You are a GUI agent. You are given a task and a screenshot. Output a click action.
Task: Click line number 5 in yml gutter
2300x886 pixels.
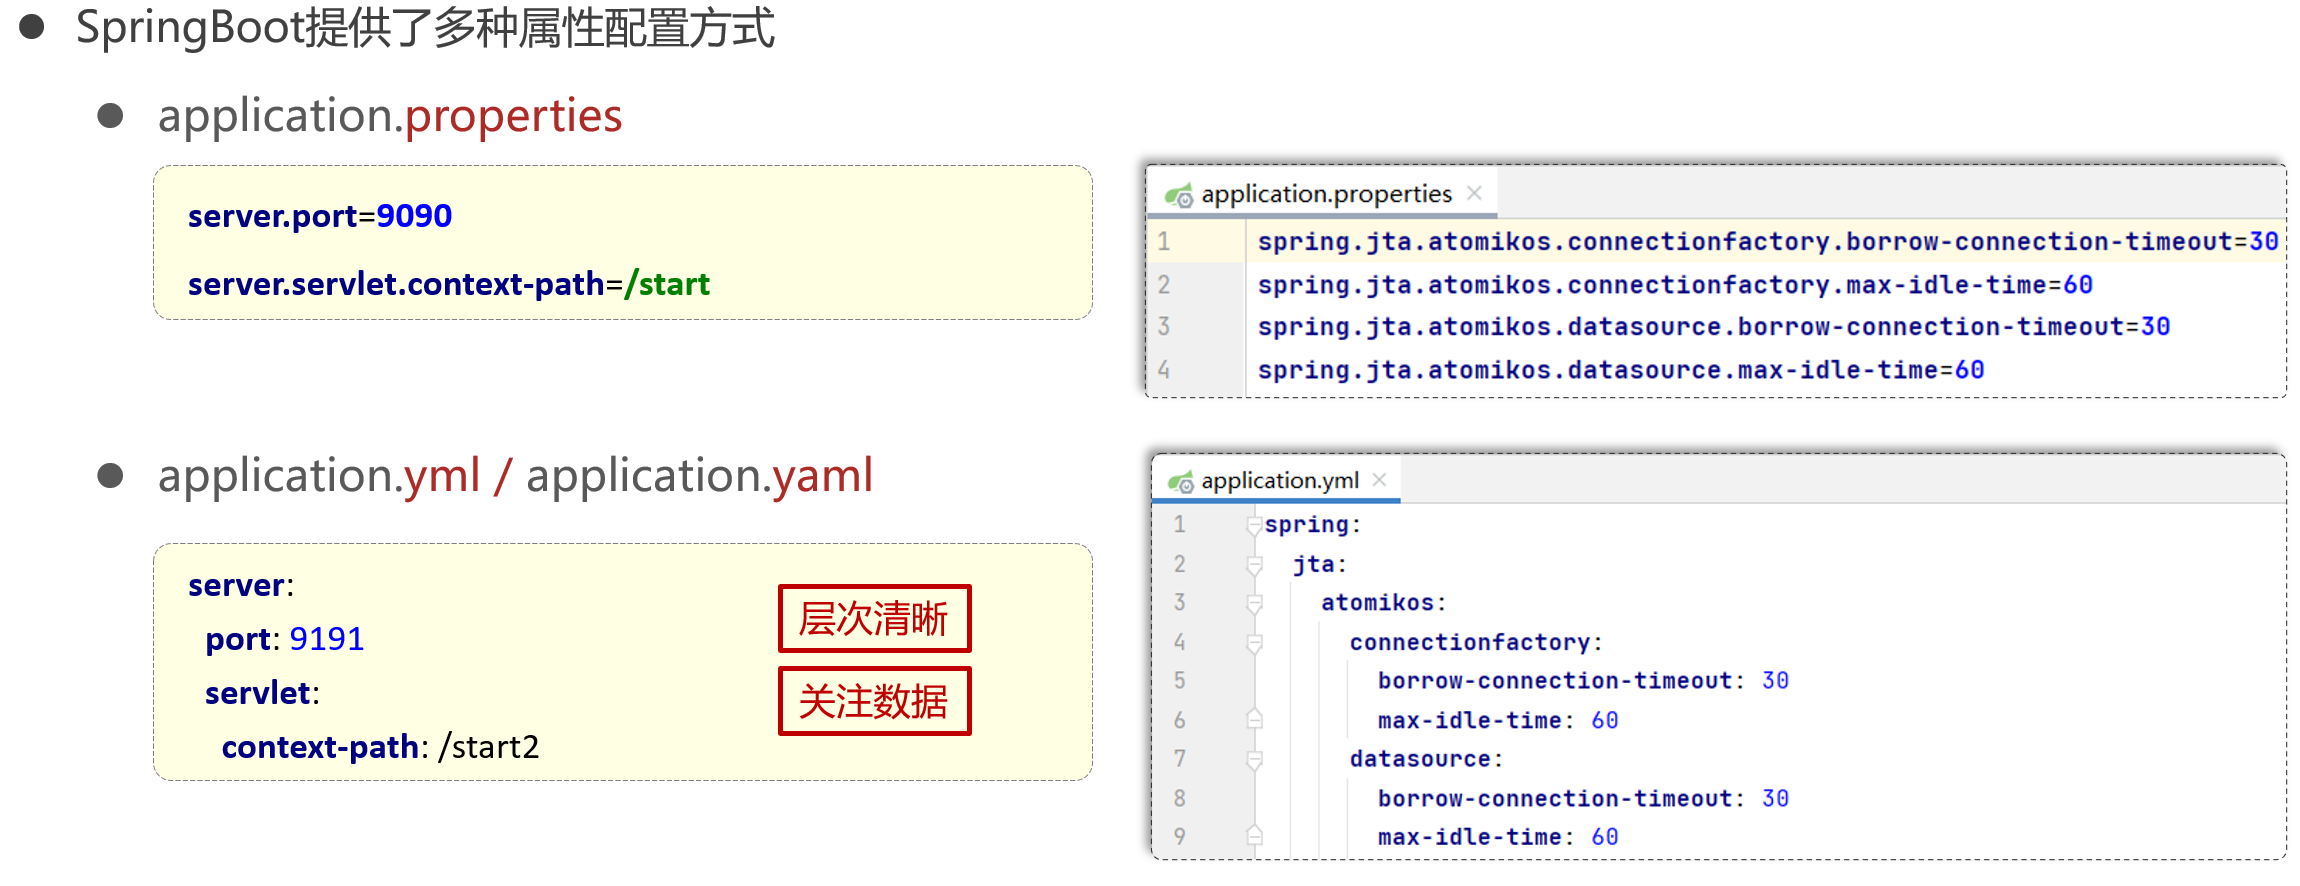click(x=1180, y=681)
